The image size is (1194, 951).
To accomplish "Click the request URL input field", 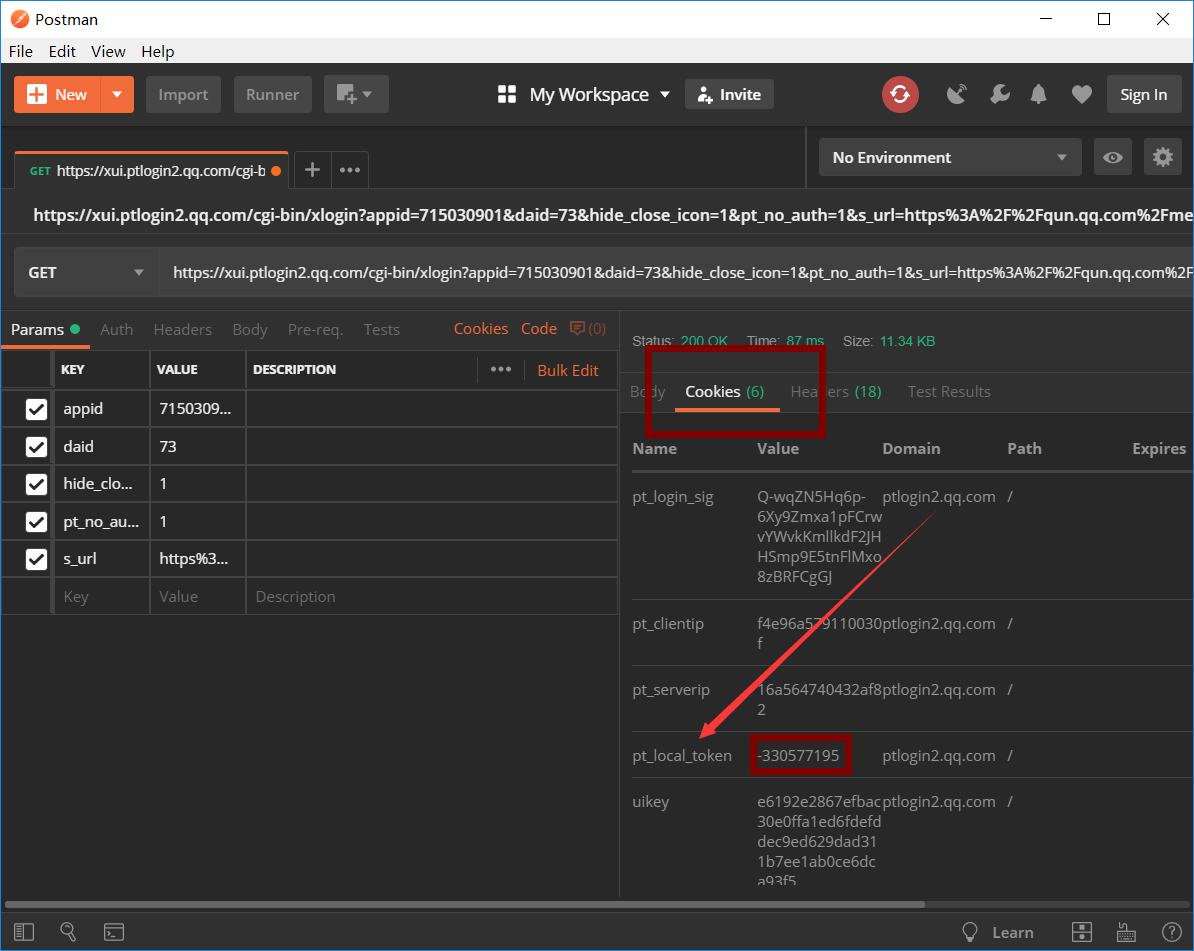I will (x=675, y=273).
